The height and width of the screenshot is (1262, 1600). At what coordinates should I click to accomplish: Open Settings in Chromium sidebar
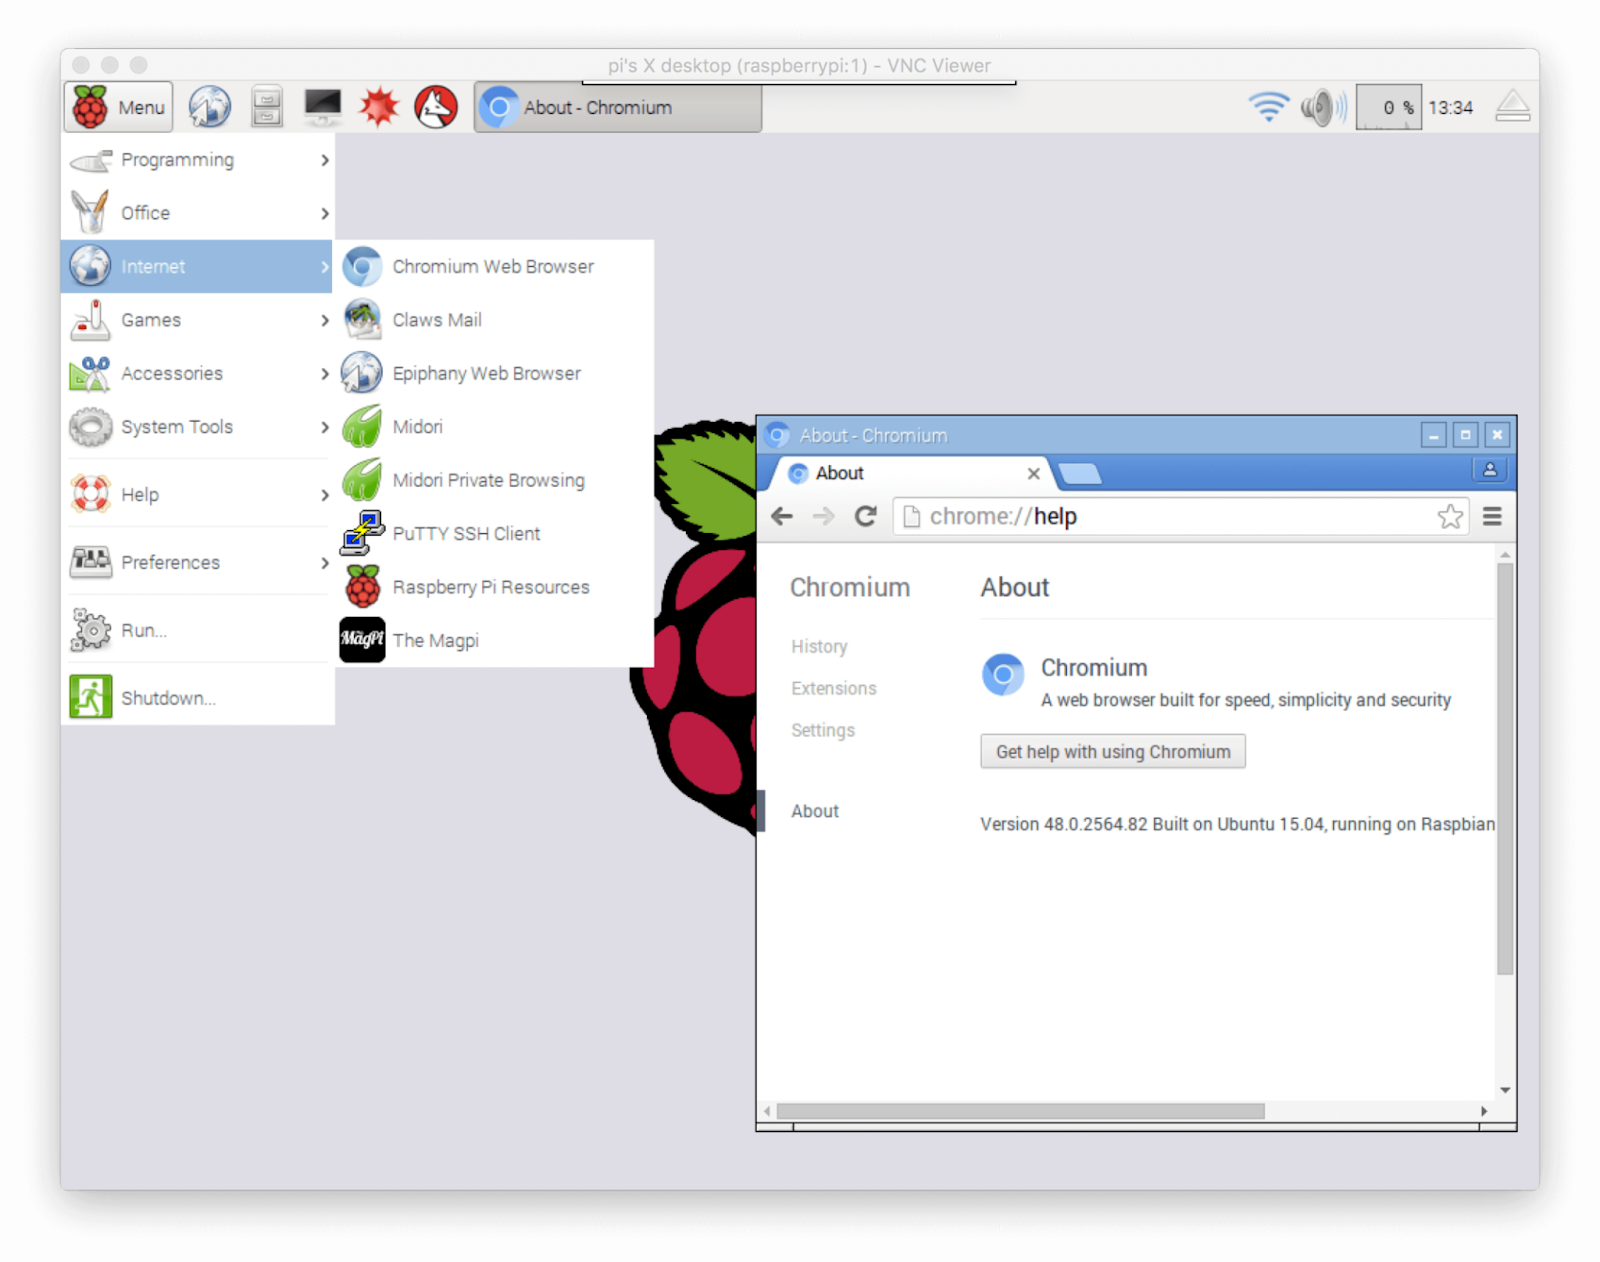click(x=823, y=731)
